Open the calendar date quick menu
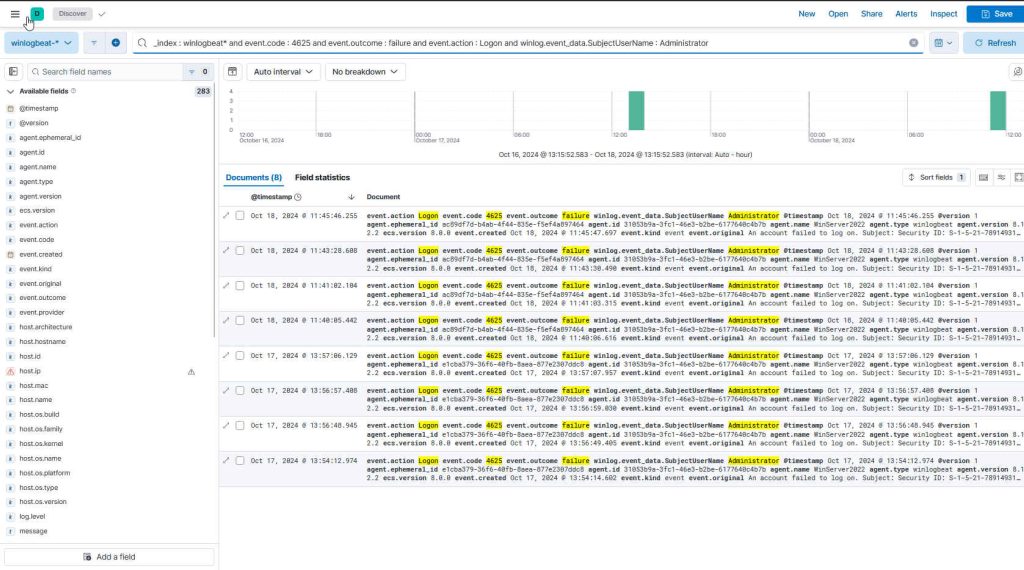 point(943,43)
